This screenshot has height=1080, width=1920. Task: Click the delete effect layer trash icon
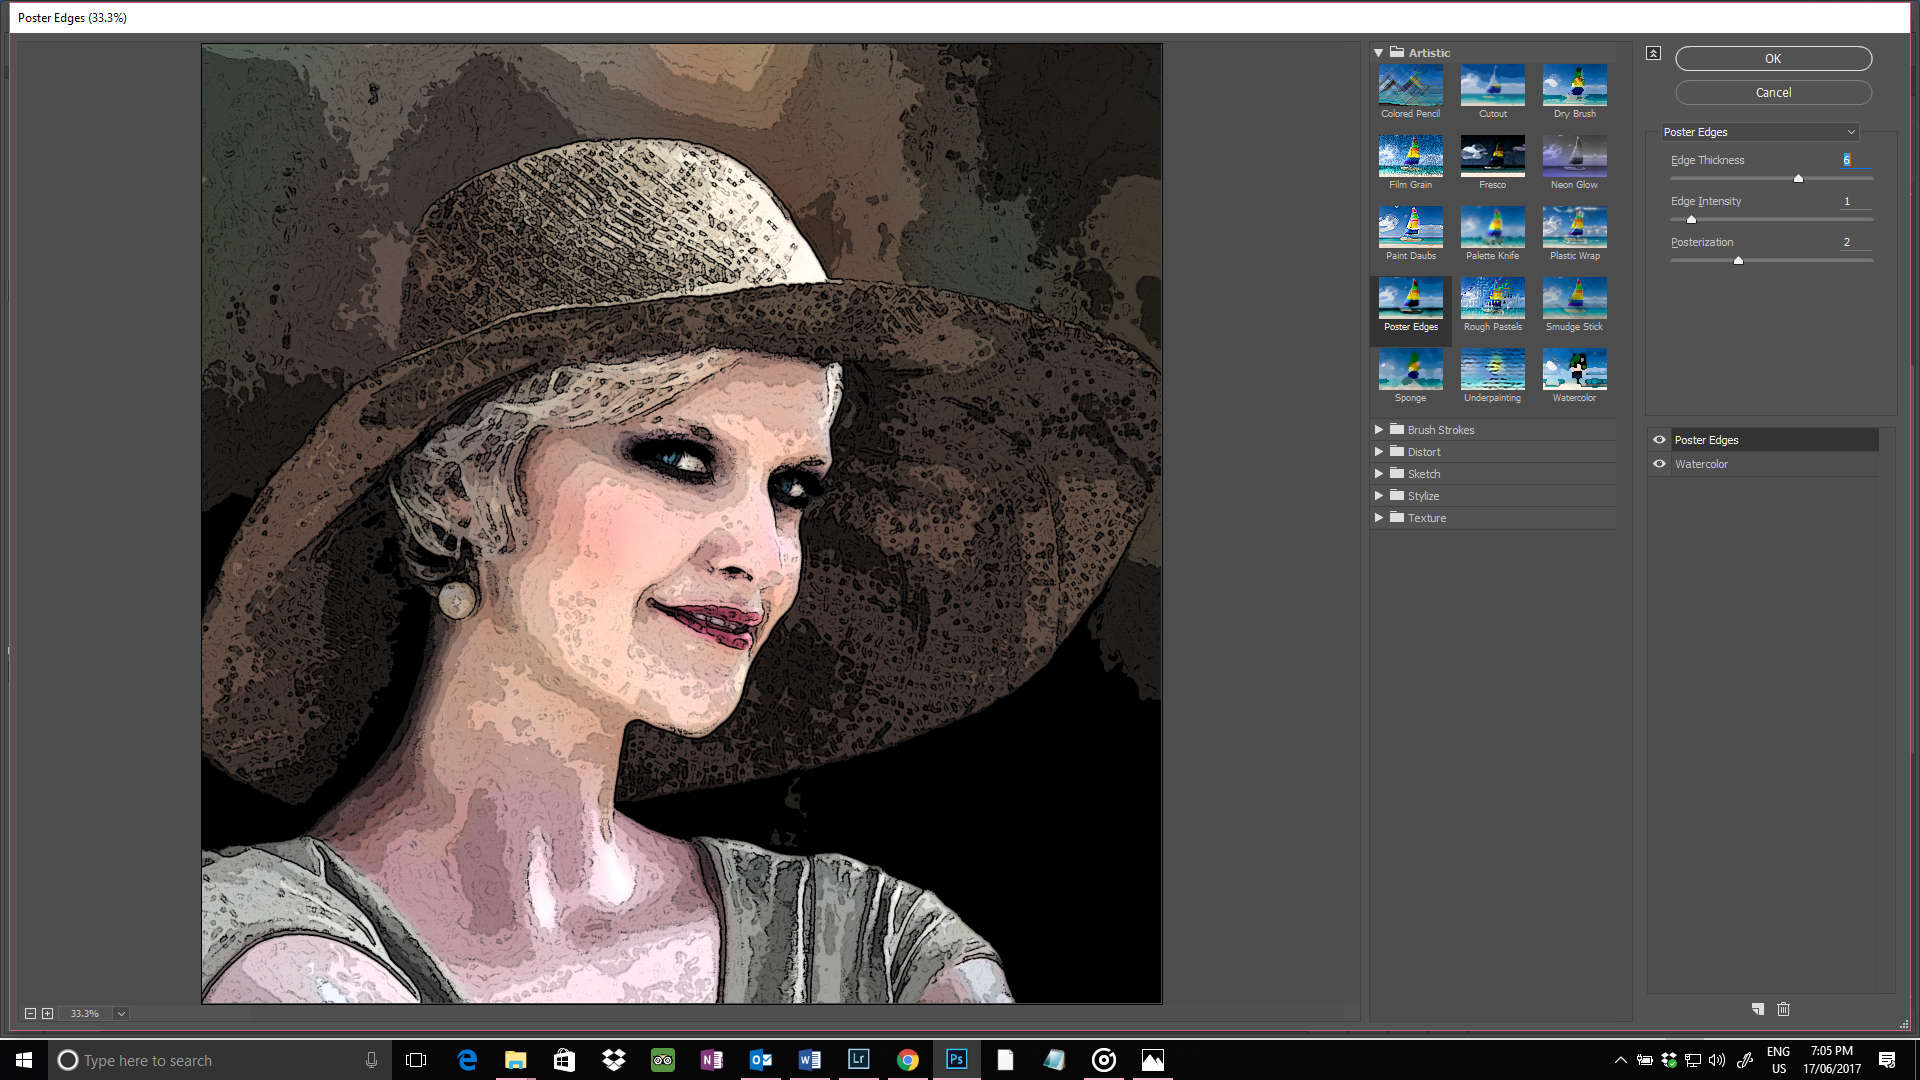tap(1783, 1009)
